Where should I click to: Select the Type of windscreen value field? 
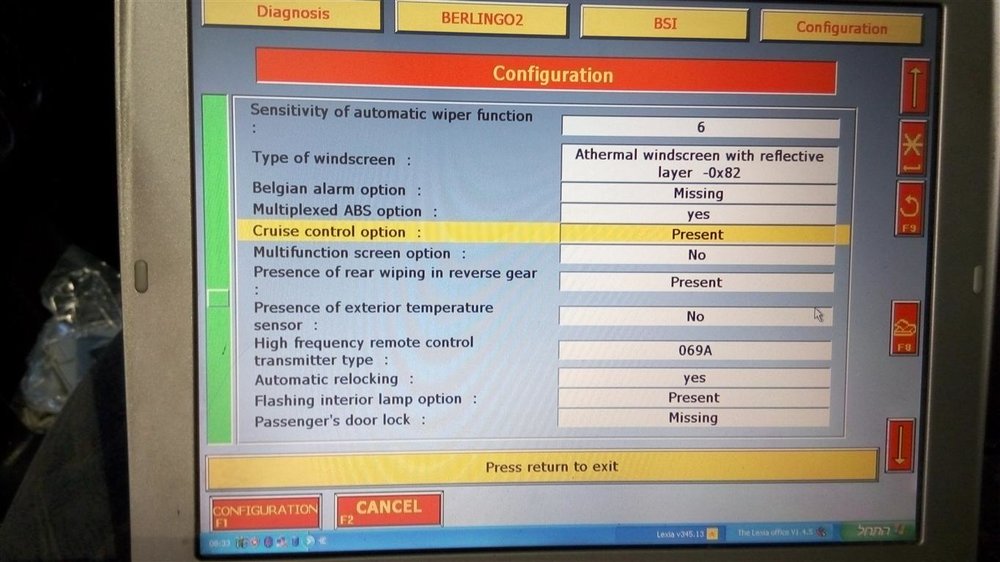tap(699, 164)
